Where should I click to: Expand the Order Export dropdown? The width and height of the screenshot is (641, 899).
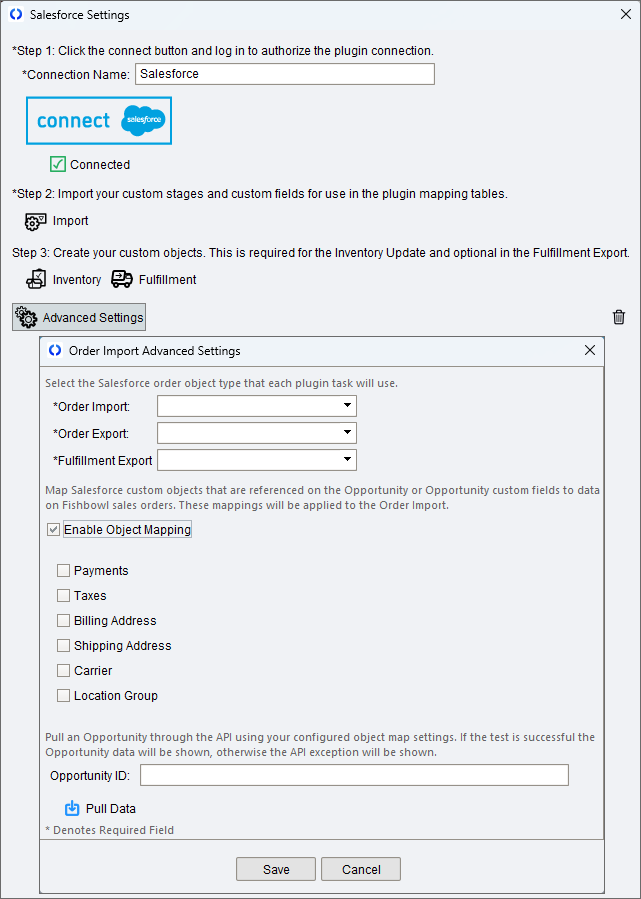pyautogui.click(x=346, y=433)
